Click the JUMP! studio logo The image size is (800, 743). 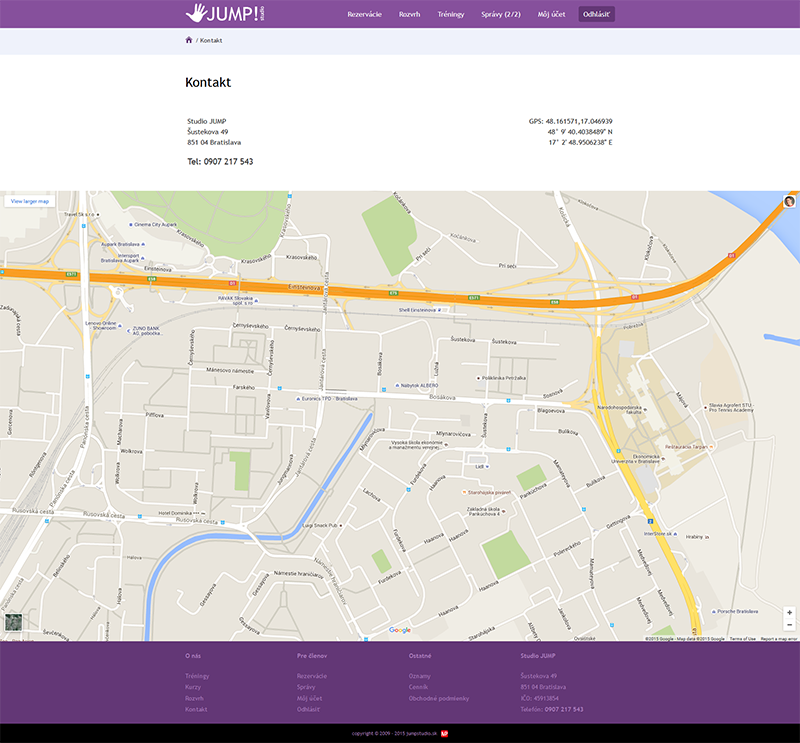point(225,13)
